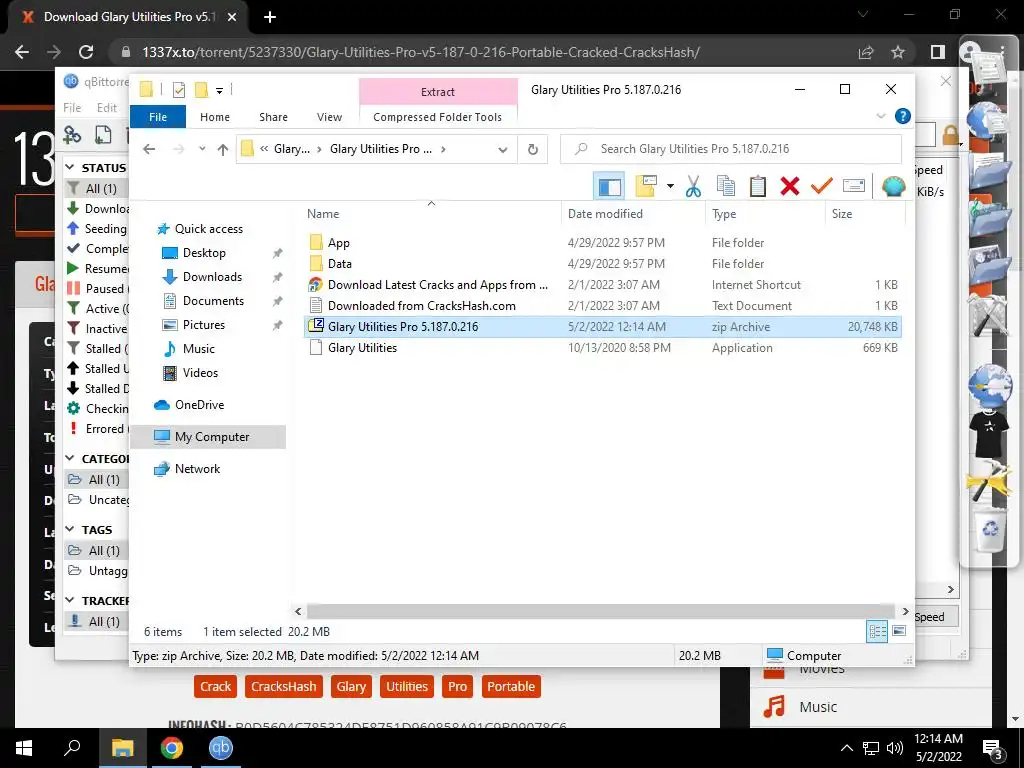Select OneDrive in navigation pane
Image resolution: width=1024 pixels, height=768 pixels.
click(x=199, y=405)
